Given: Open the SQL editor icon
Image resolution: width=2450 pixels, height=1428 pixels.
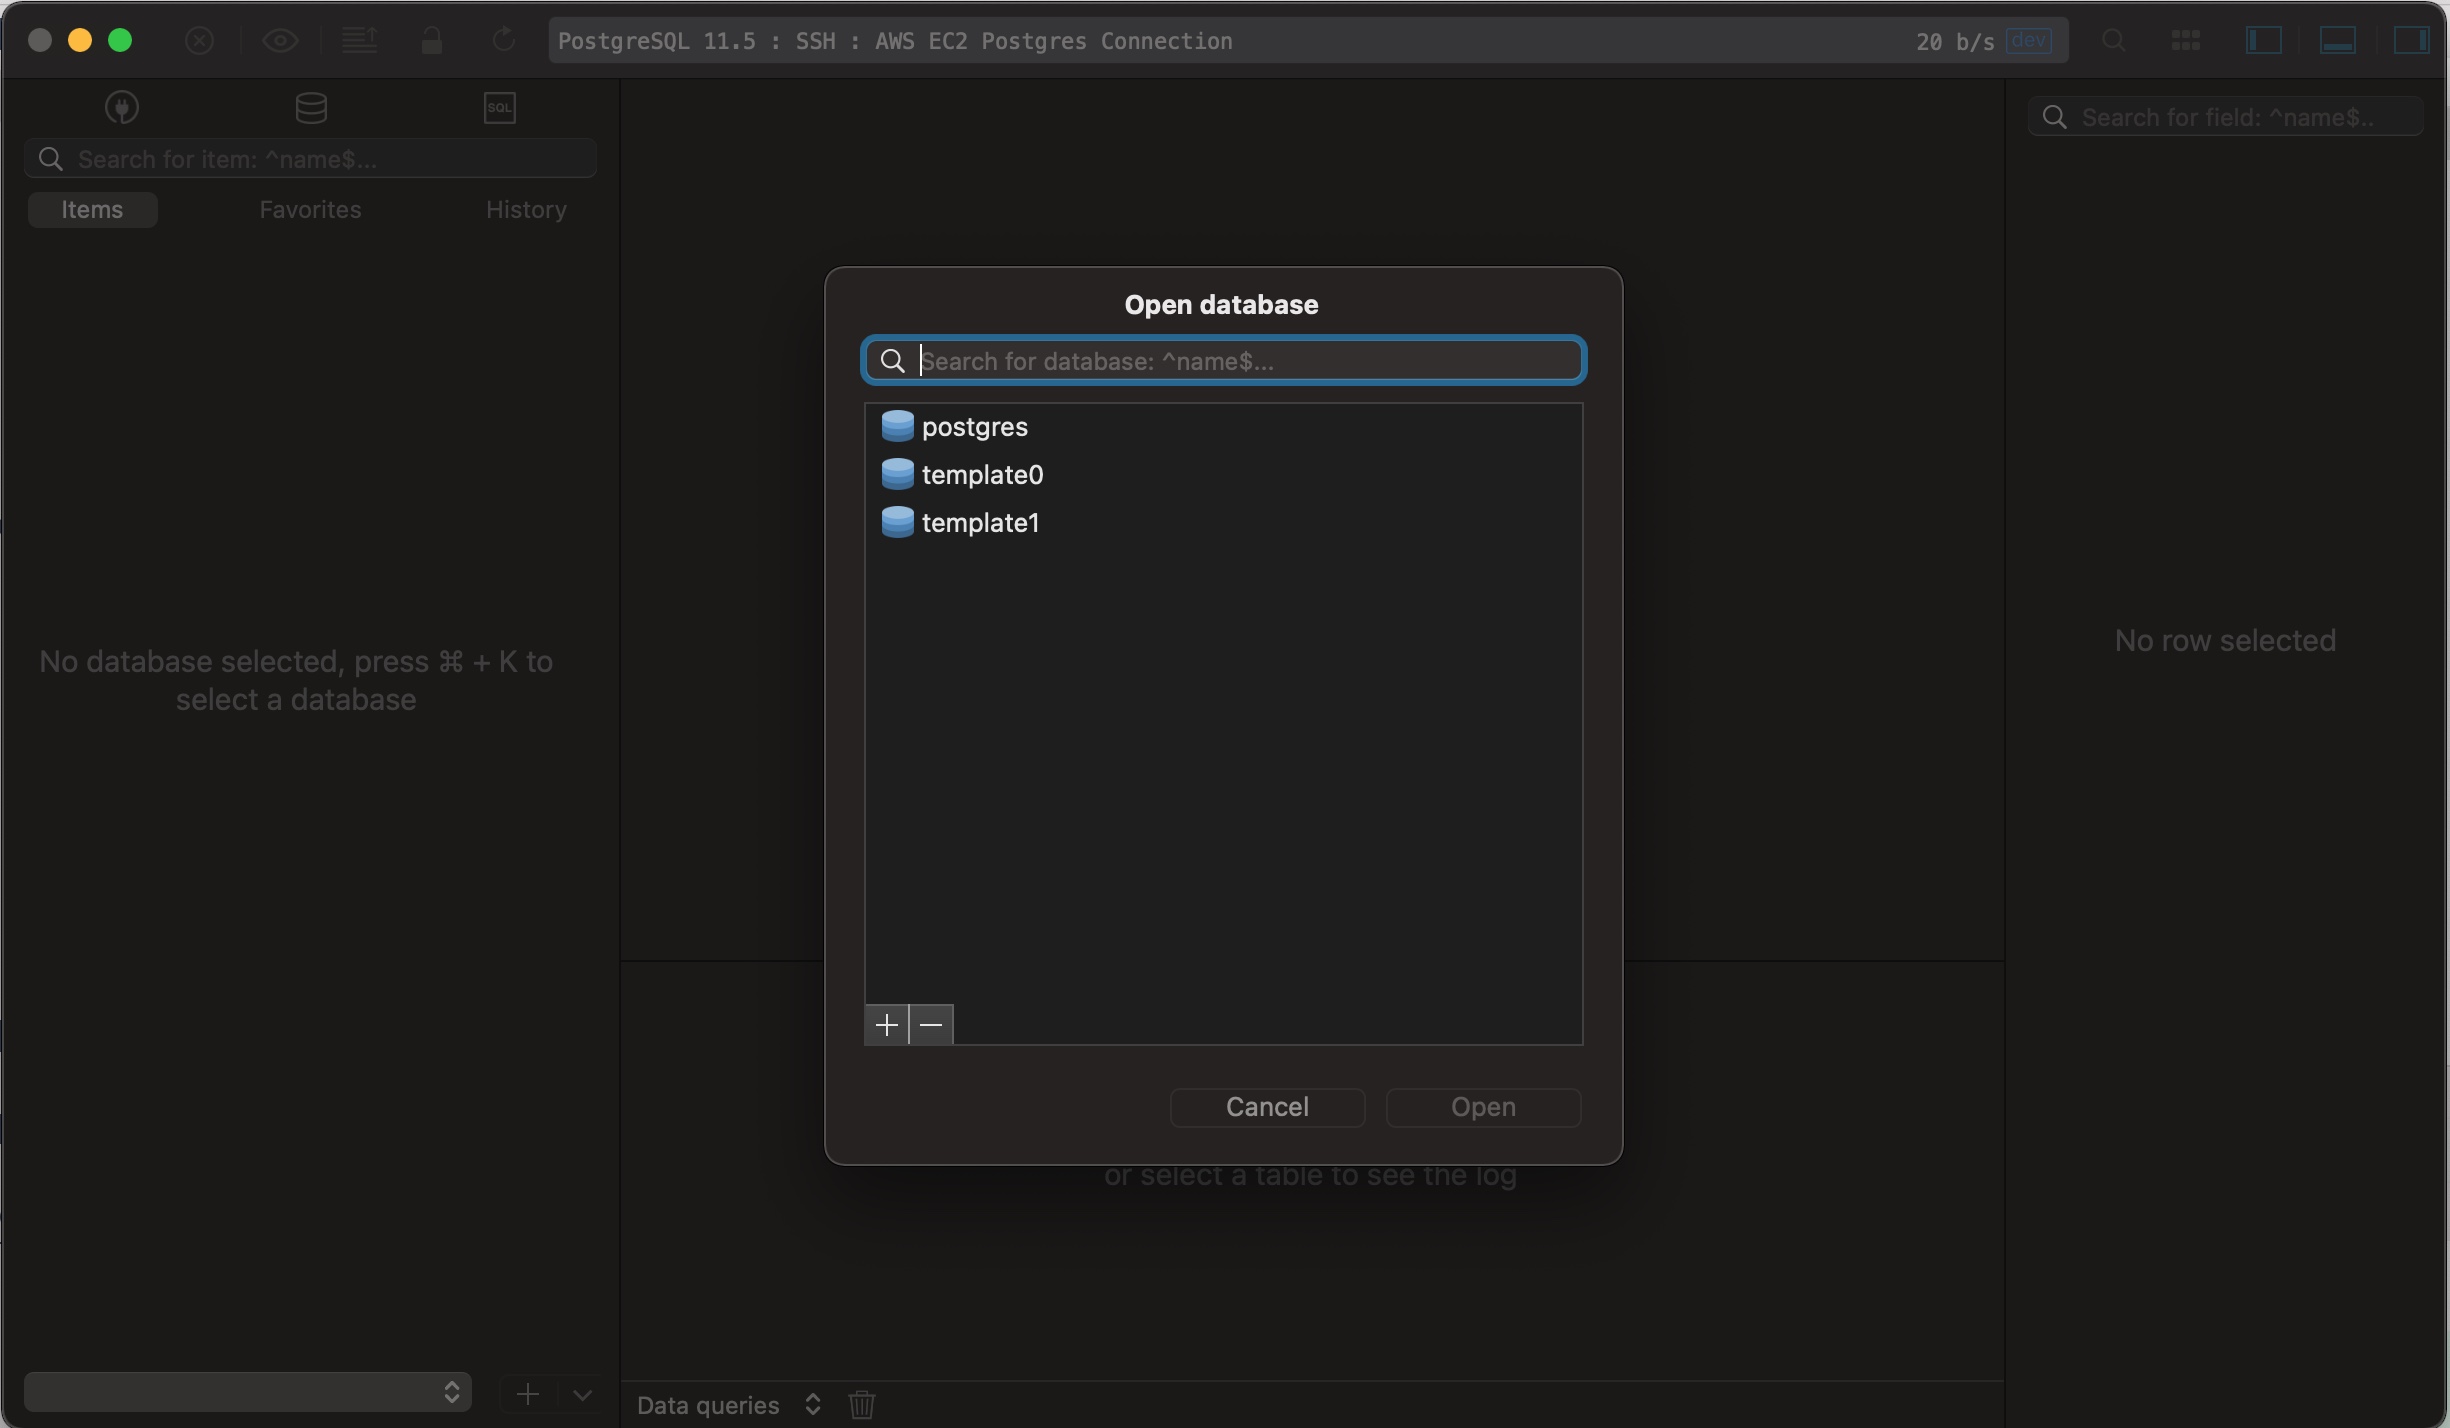Looking at the screenshot, I should coord(499,108).
